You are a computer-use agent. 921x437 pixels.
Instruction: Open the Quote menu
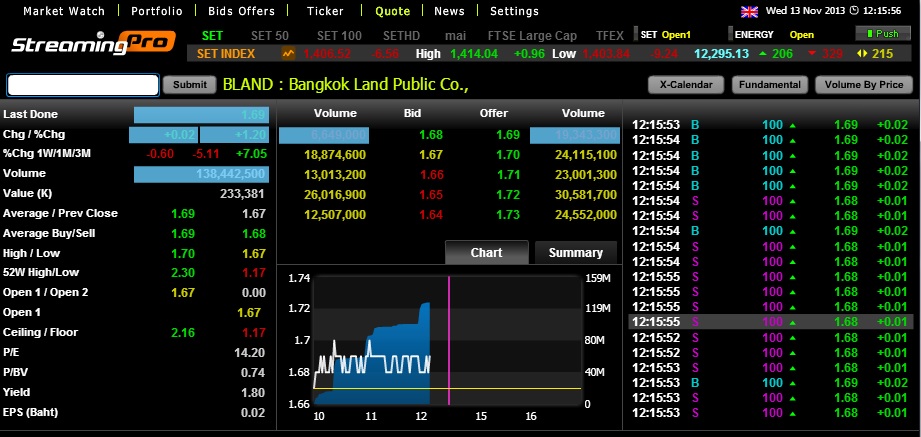tap(392, 11)
